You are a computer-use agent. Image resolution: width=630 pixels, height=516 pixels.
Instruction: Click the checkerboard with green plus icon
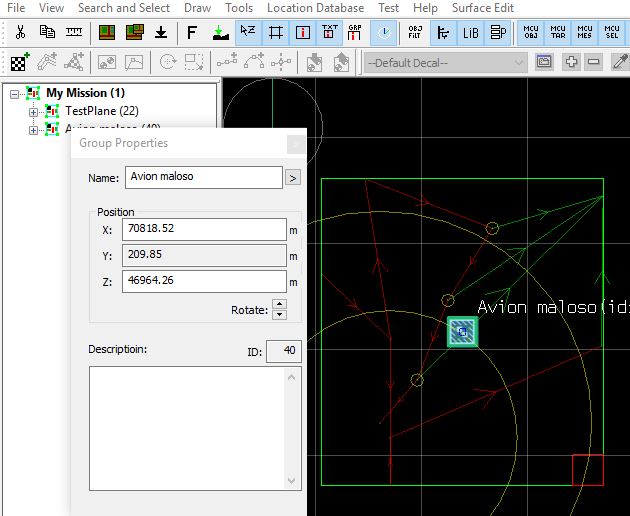click(x=20, y=62)
